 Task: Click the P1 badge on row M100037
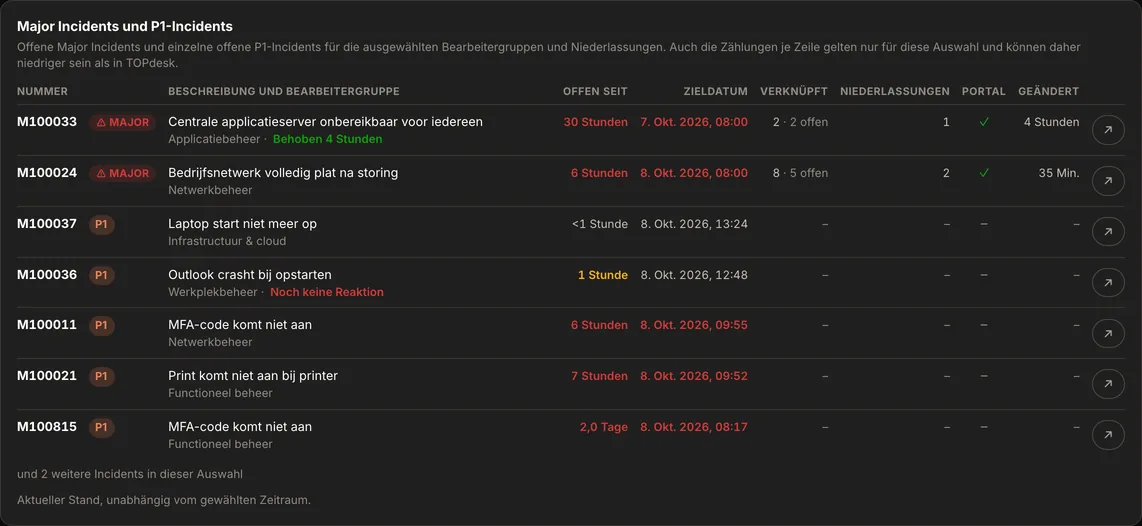click(101, 224)
